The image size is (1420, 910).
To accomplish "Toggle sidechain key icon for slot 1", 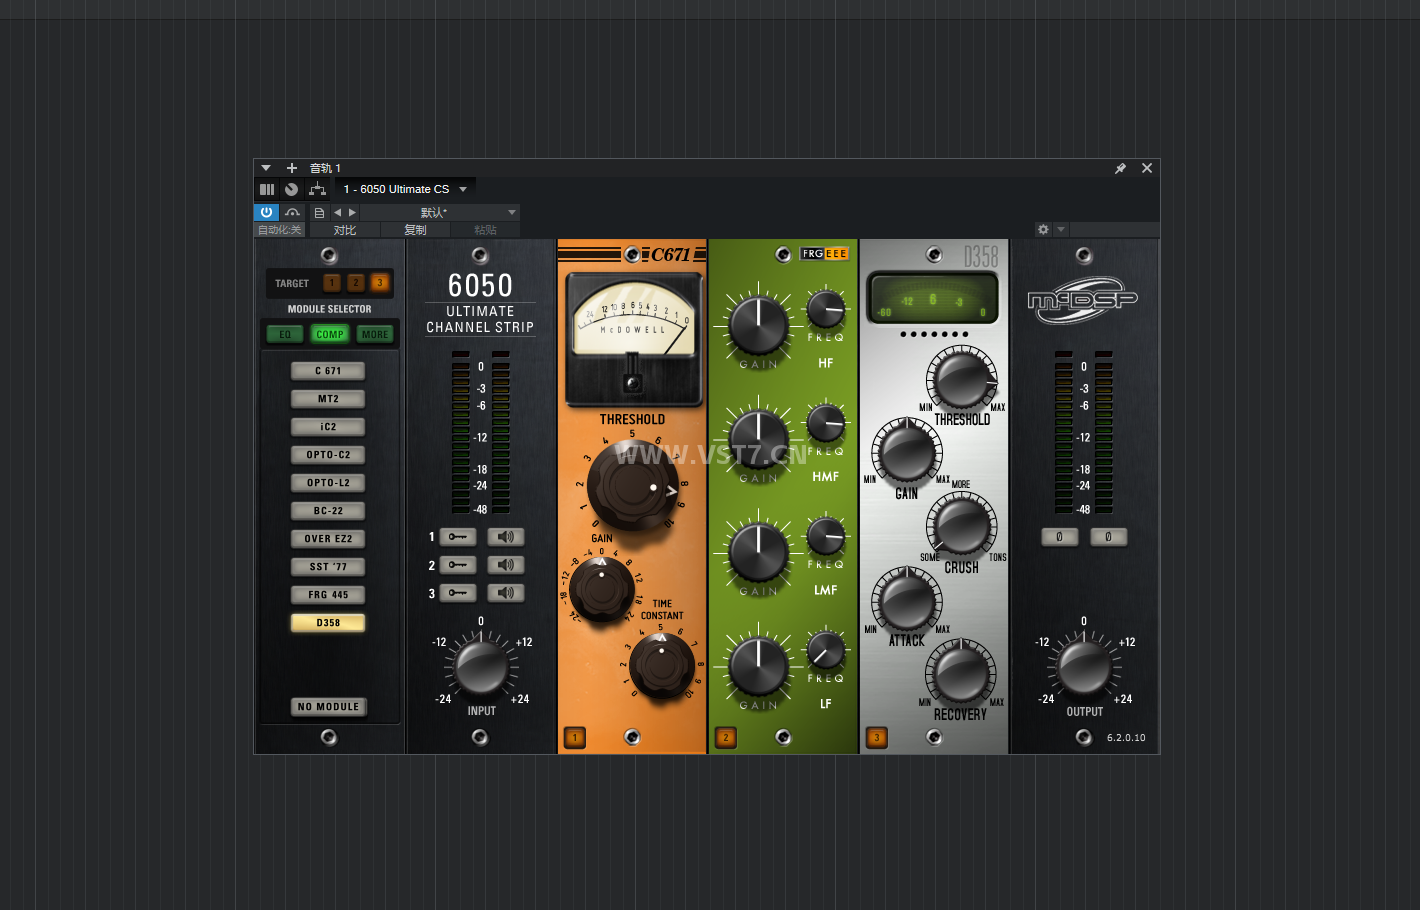I will [x=458, y=537].
